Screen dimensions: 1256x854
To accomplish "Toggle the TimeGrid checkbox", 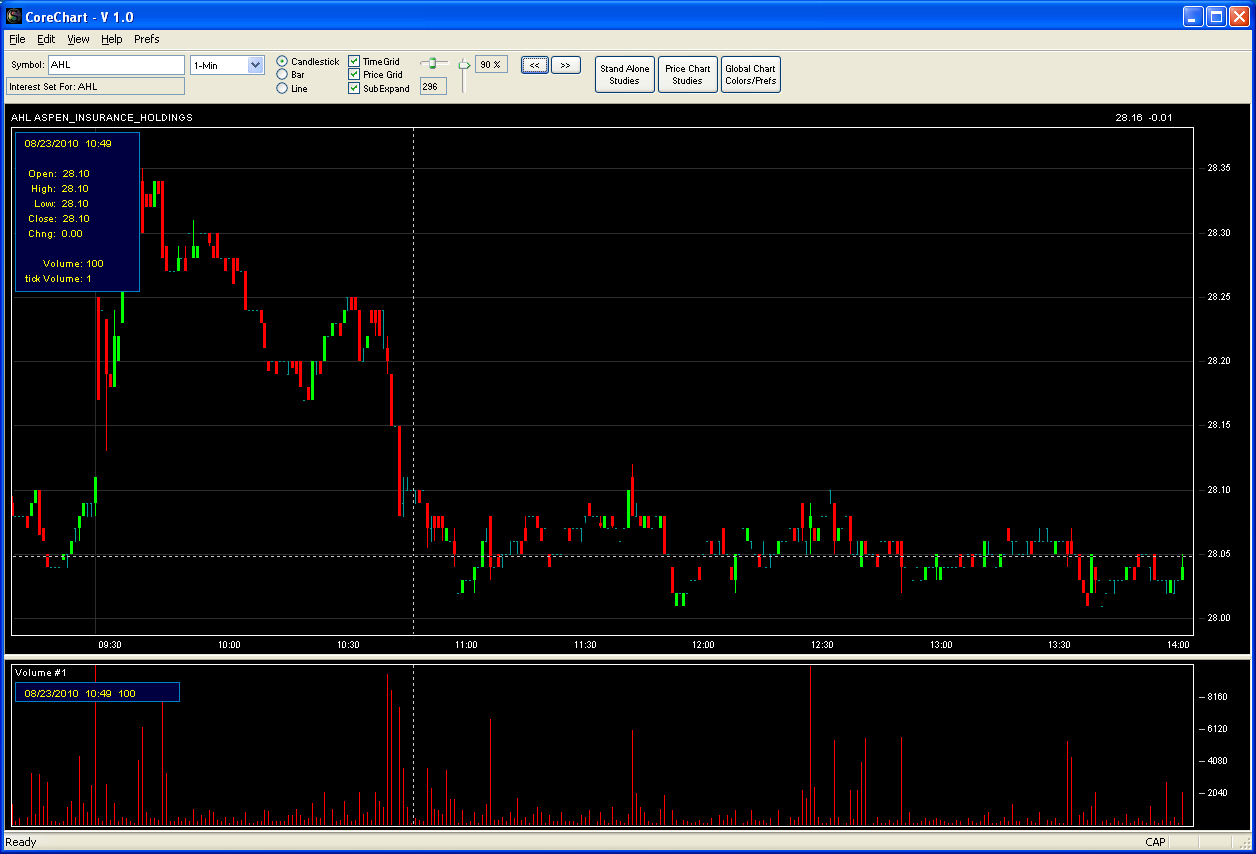I will [x=354, y=62].
